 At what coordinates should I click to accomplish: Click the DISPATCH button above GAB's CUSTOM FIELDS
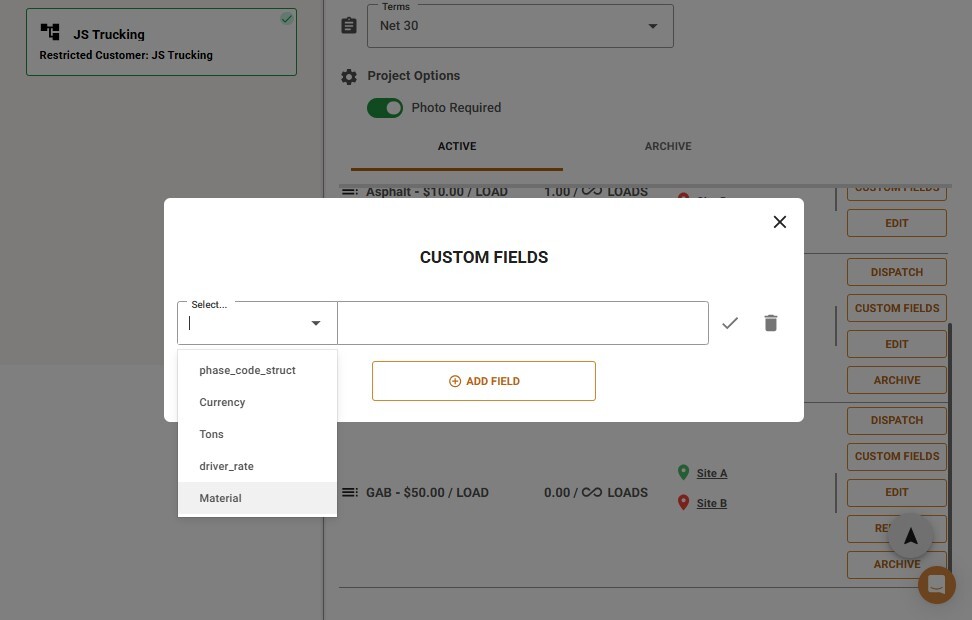coord(896,420)
